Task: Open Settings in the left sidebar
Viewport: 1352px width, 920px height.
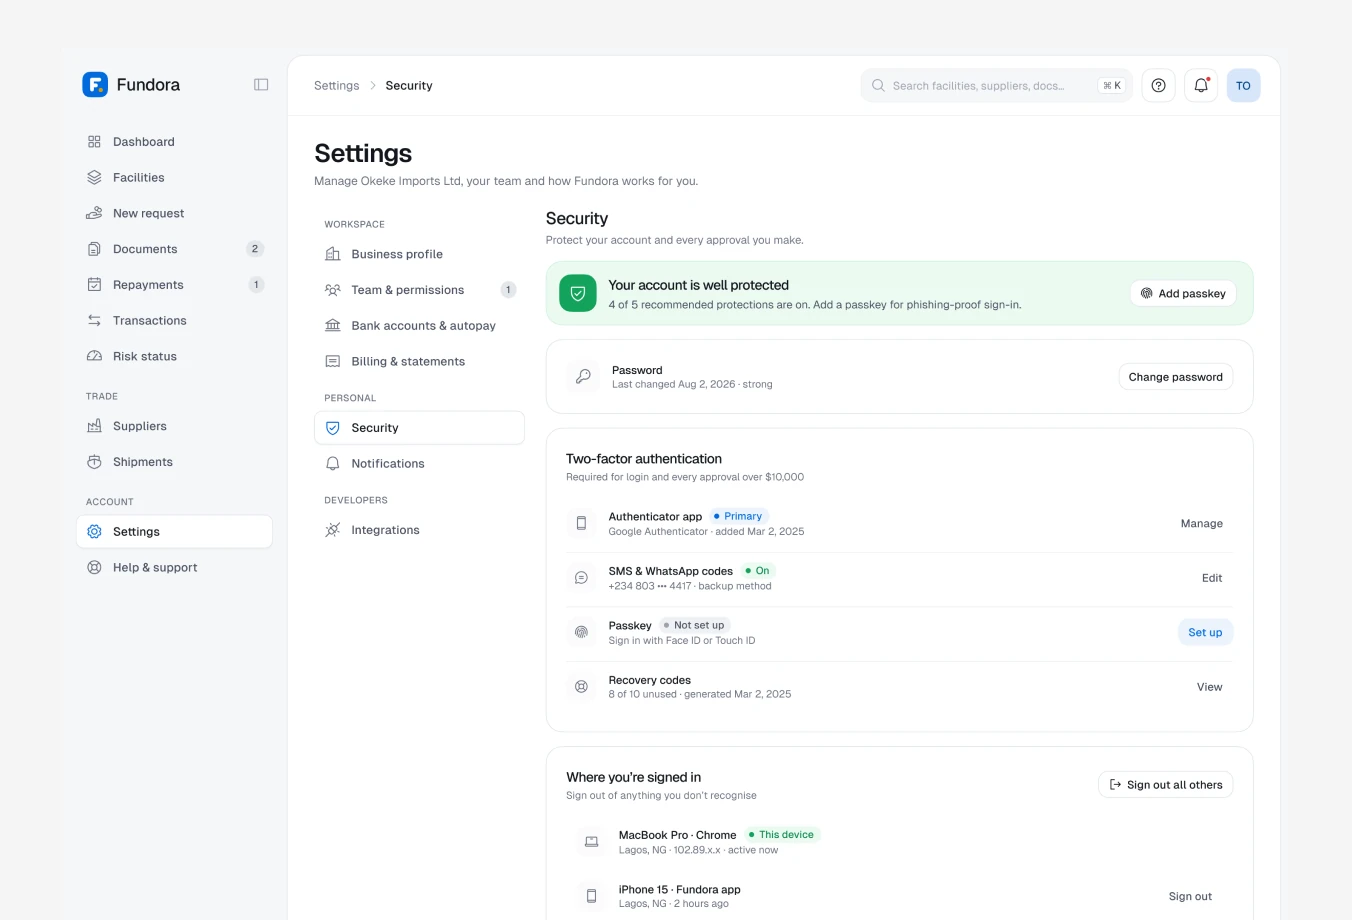Action: tap(174, 532)
